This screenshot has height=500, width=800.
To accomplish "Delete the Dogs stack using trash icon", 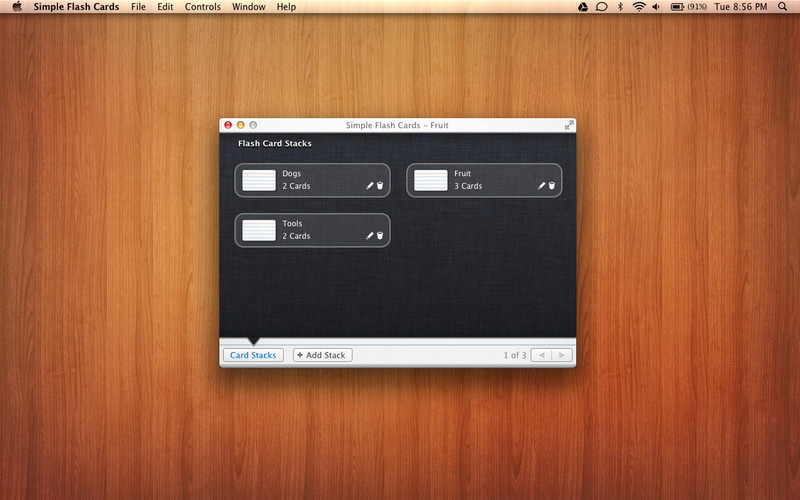I will (x=380, y=186).
